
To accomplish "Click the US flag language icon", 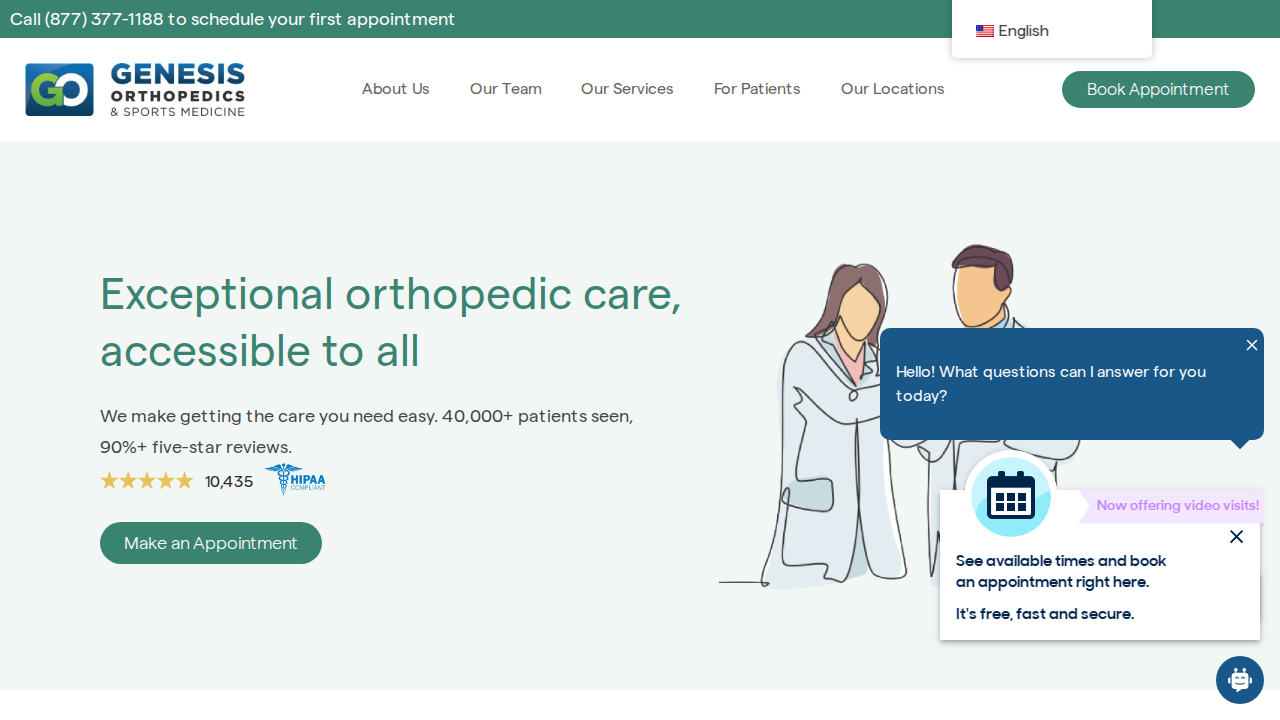I will click(x=985, y=31).
